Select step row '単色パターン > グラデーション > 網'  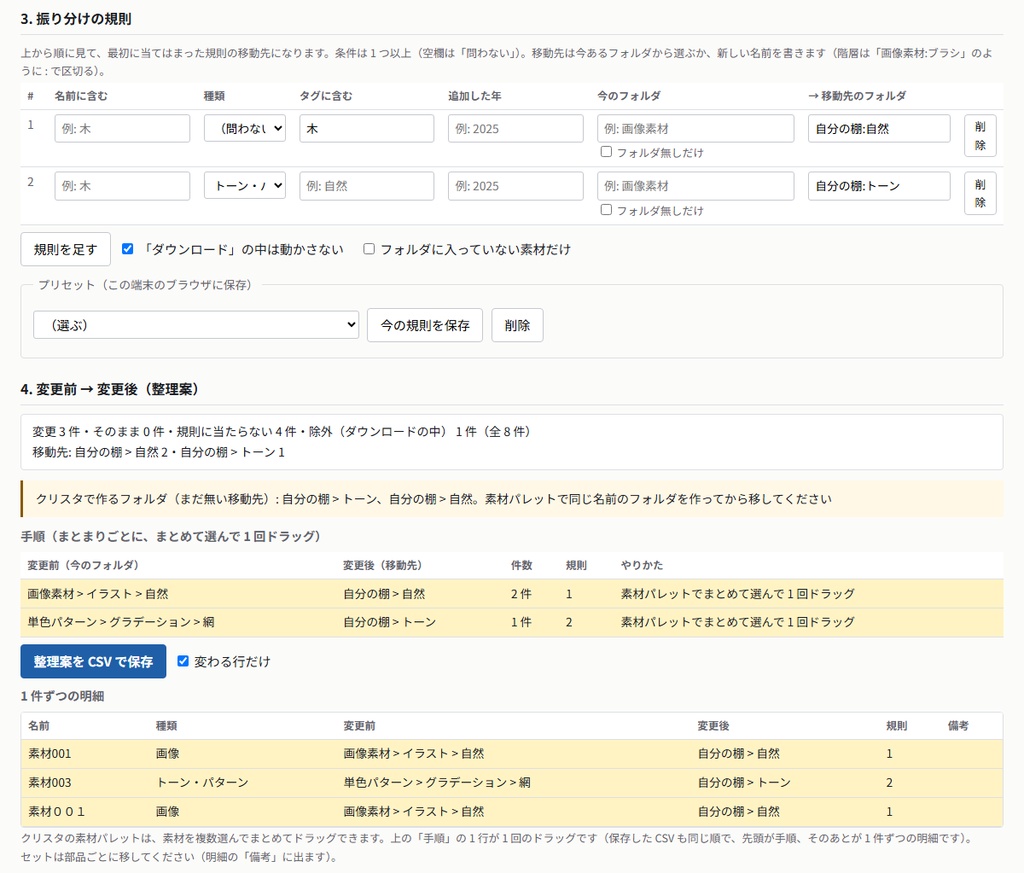coord(512,622)
